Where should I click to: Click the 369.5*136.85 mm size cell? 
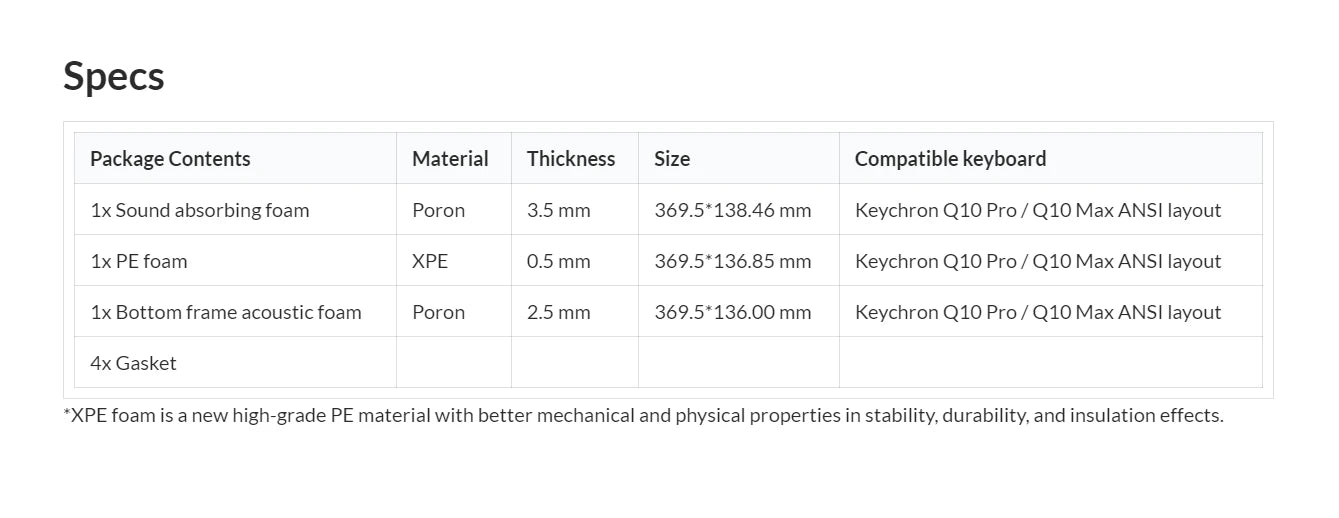point(733,261)
